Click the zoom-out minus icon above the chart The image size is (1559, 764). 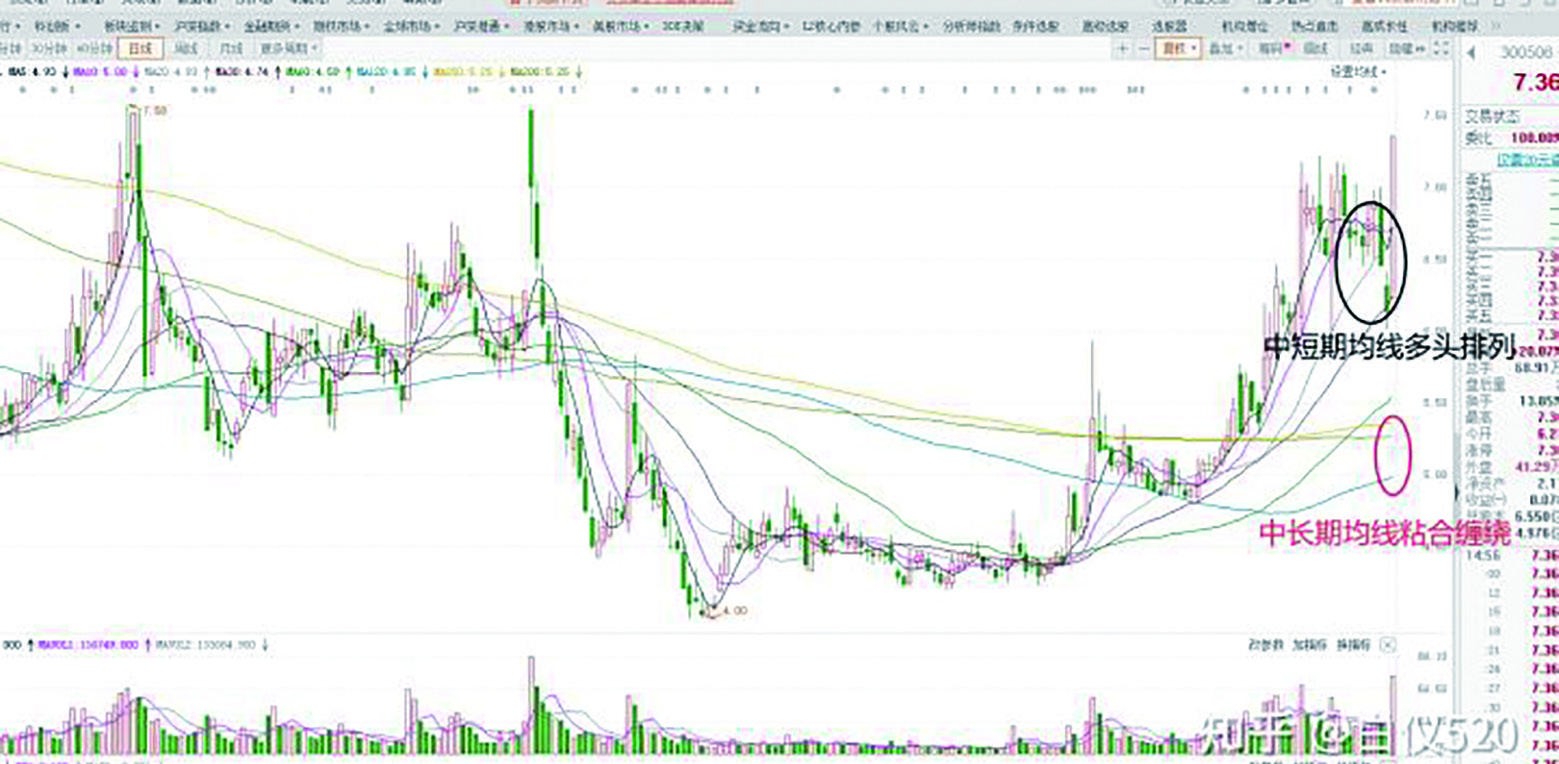click(1145, 47)
